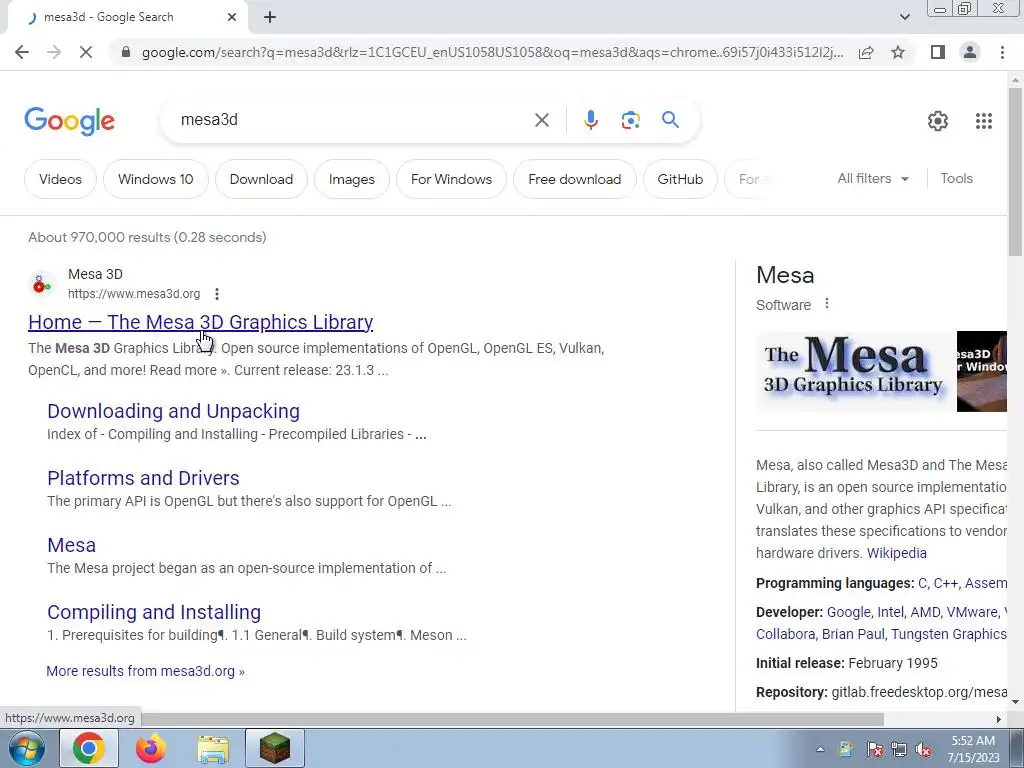The height and width of the screenshot is (768, 1024).
Task: Click the network icon in system tray
Action: point(899,750)
